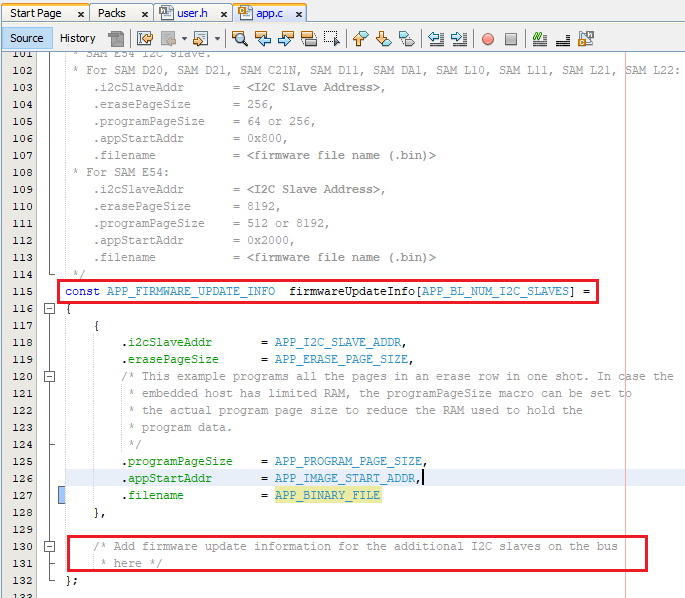Switch to History view
The width and height of the screenshot is (685, 598).
coord(77,38)
